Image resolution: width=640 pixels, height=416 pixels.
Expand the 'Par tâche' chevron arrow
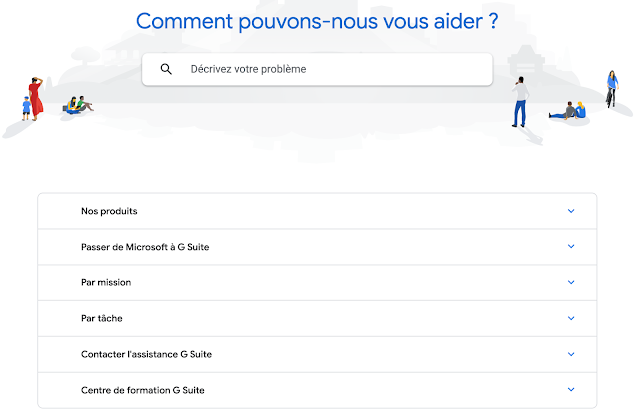click(x=571, y=318)
